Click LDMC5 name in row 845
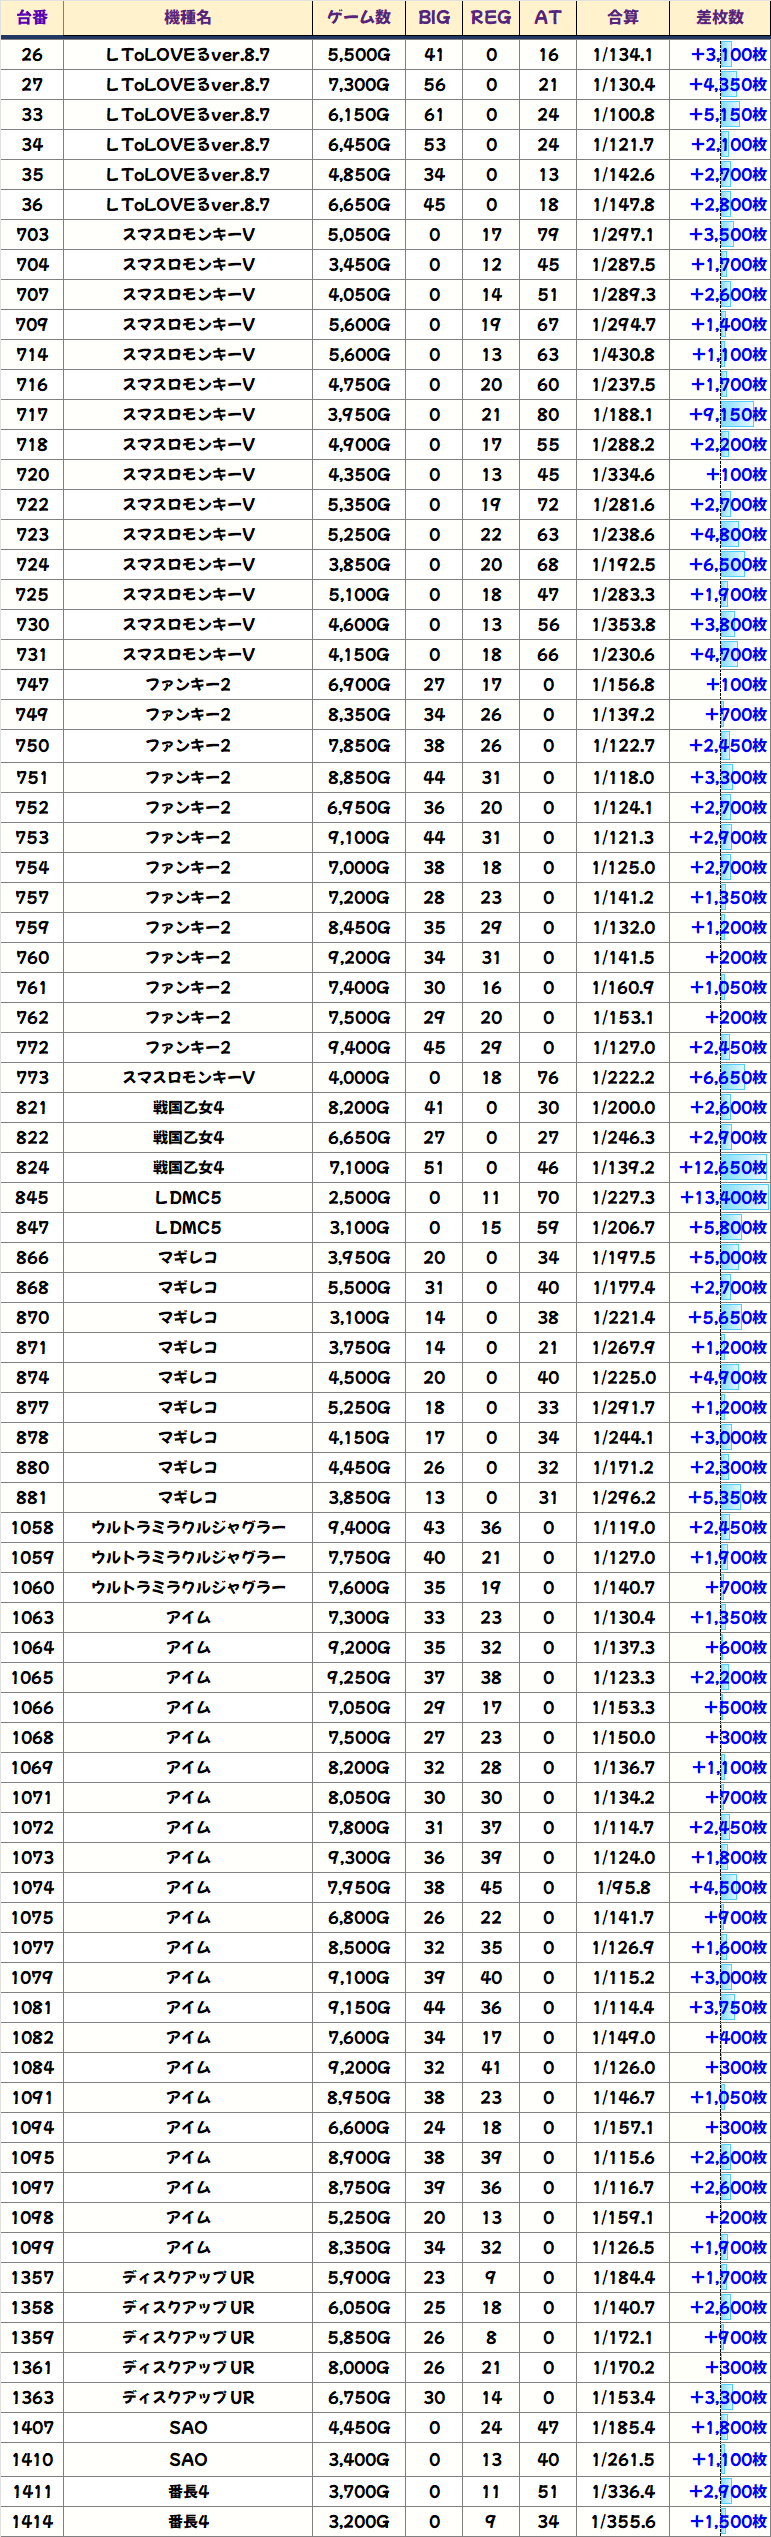771x2537 pixels. (188, 1198)
